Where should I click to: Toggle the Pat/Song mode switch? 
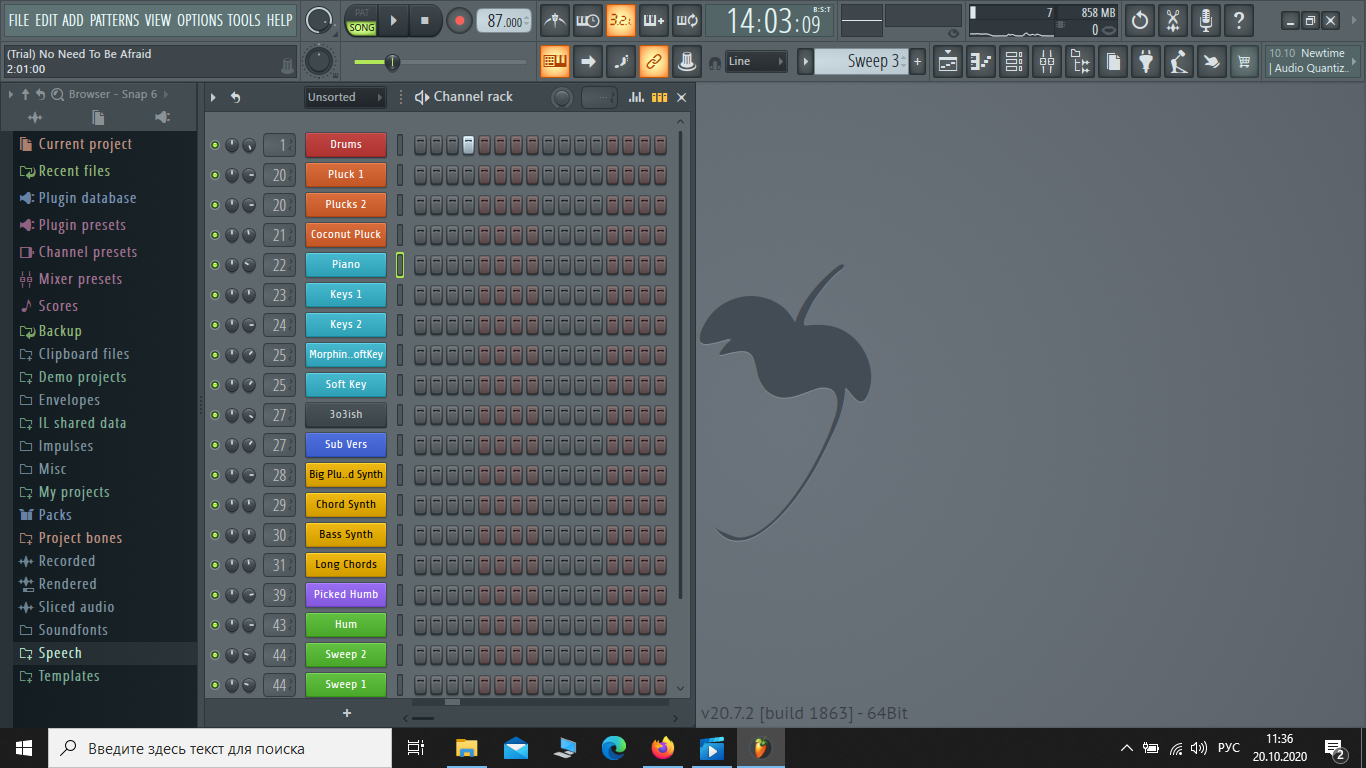(361, 20)
